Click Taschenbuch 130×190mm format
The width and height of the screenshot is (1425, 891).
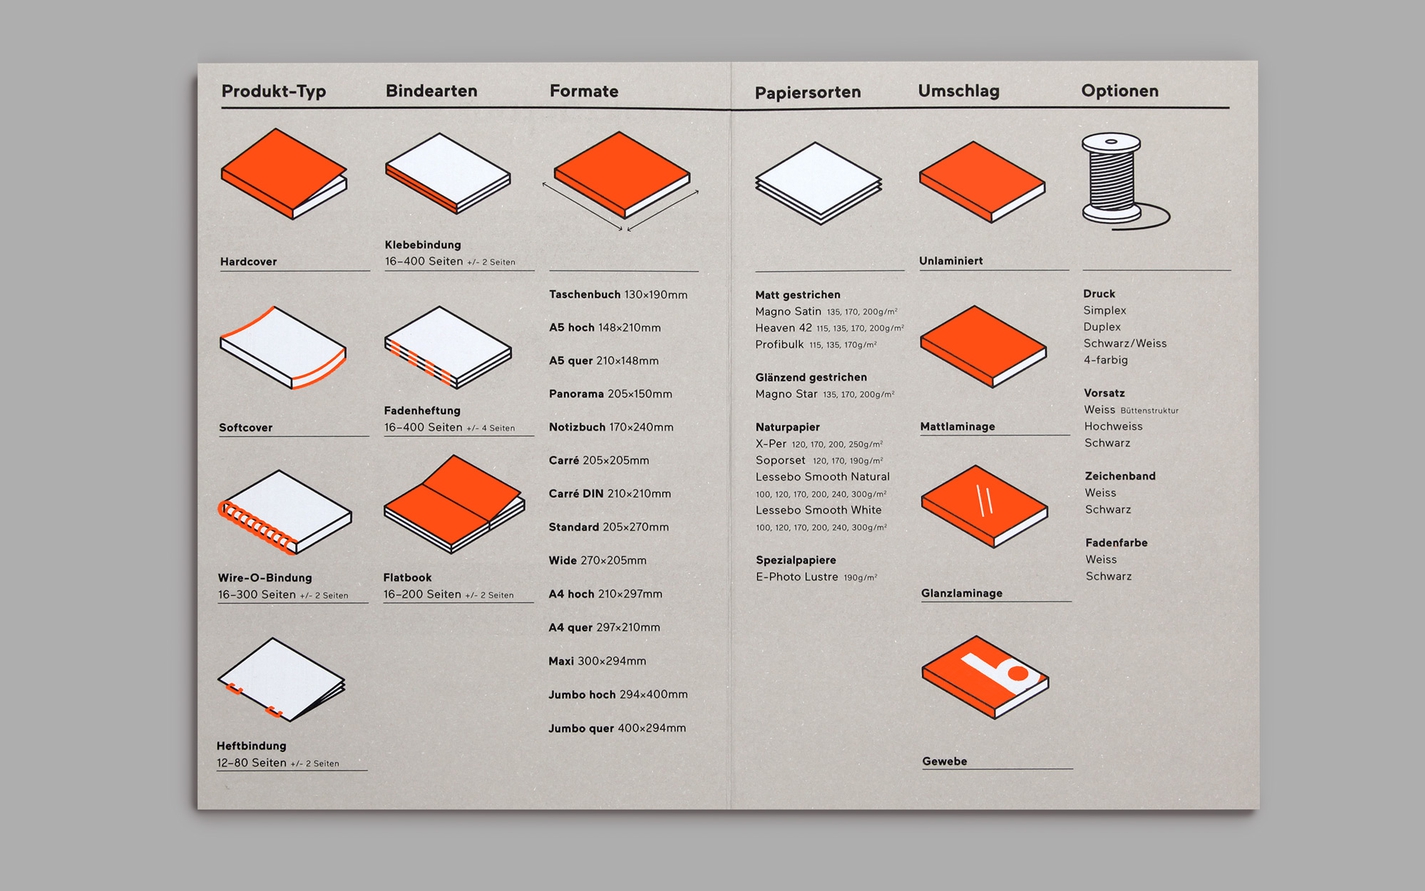[618, 295]
